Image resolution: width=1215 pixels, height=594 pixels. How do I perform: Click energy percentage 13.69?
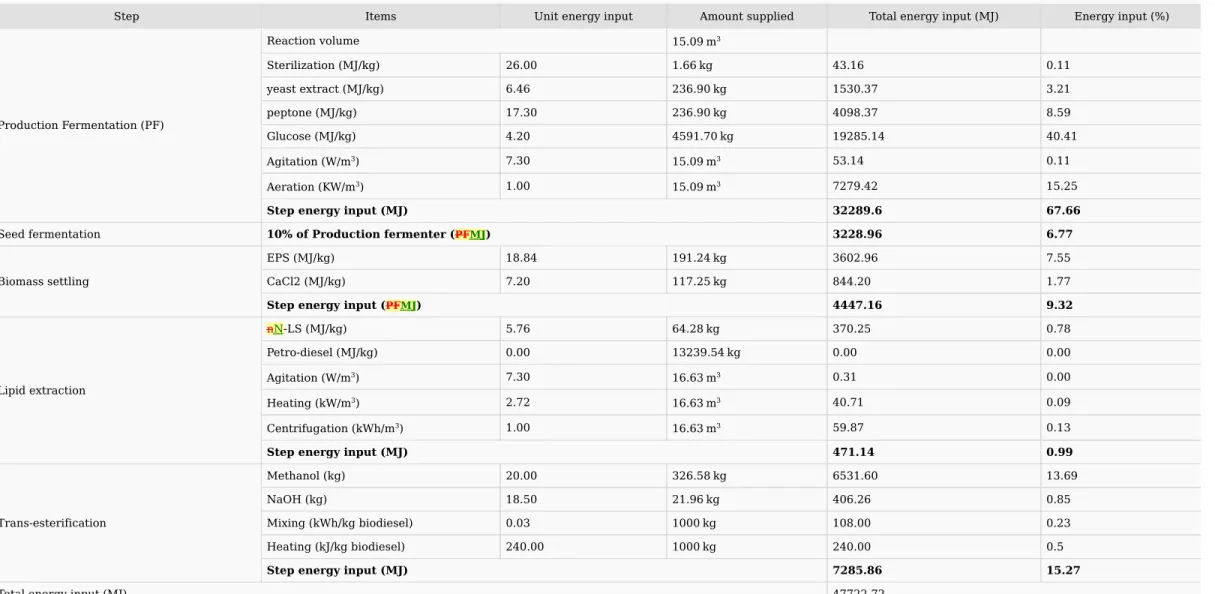1061,476
